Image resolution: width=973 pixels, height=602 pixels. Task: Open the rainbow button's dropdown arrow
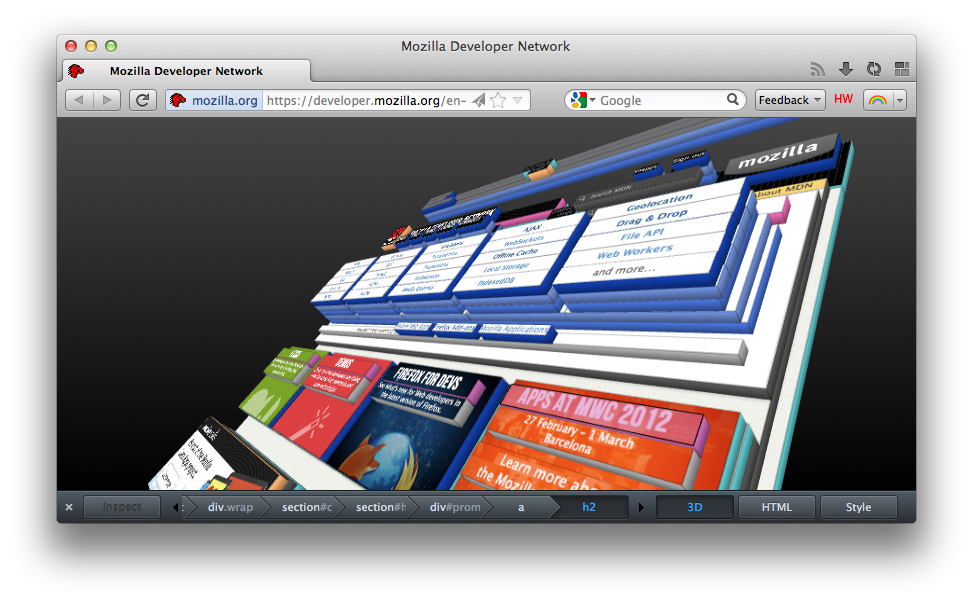pyautogui.click(x=898, y=100)
